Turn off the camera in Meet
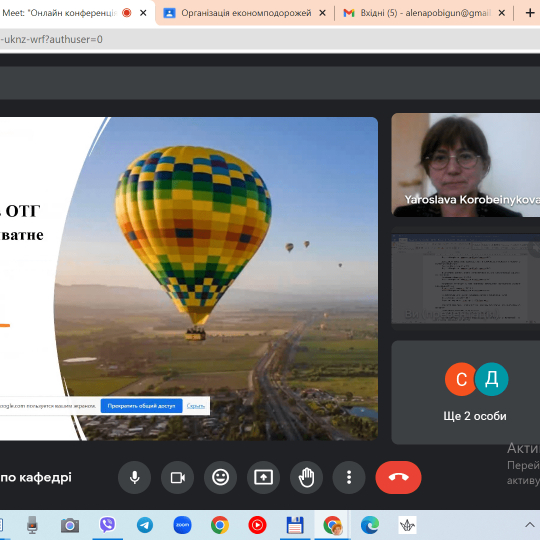 coord(177,477)
